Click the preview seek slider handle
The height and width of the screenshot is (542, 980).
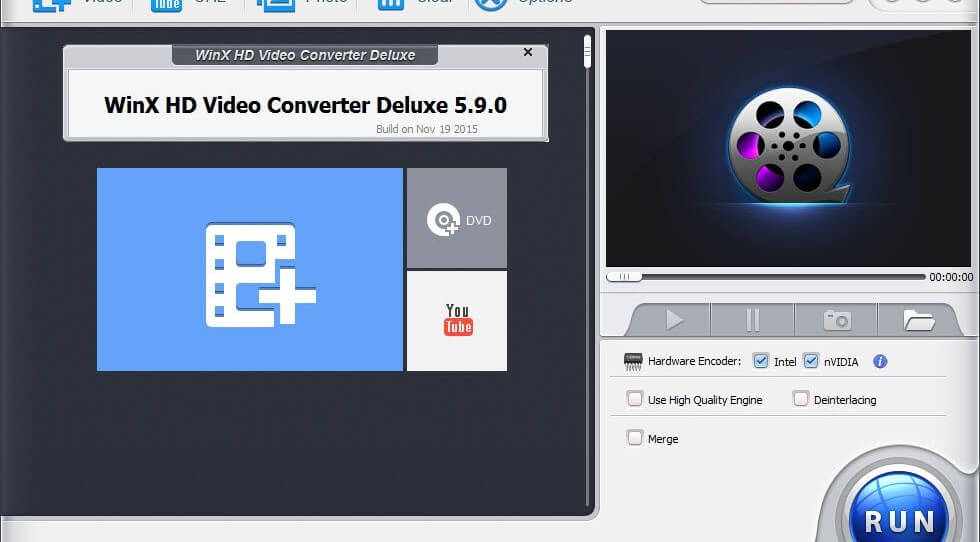click(x=624, y=276)
